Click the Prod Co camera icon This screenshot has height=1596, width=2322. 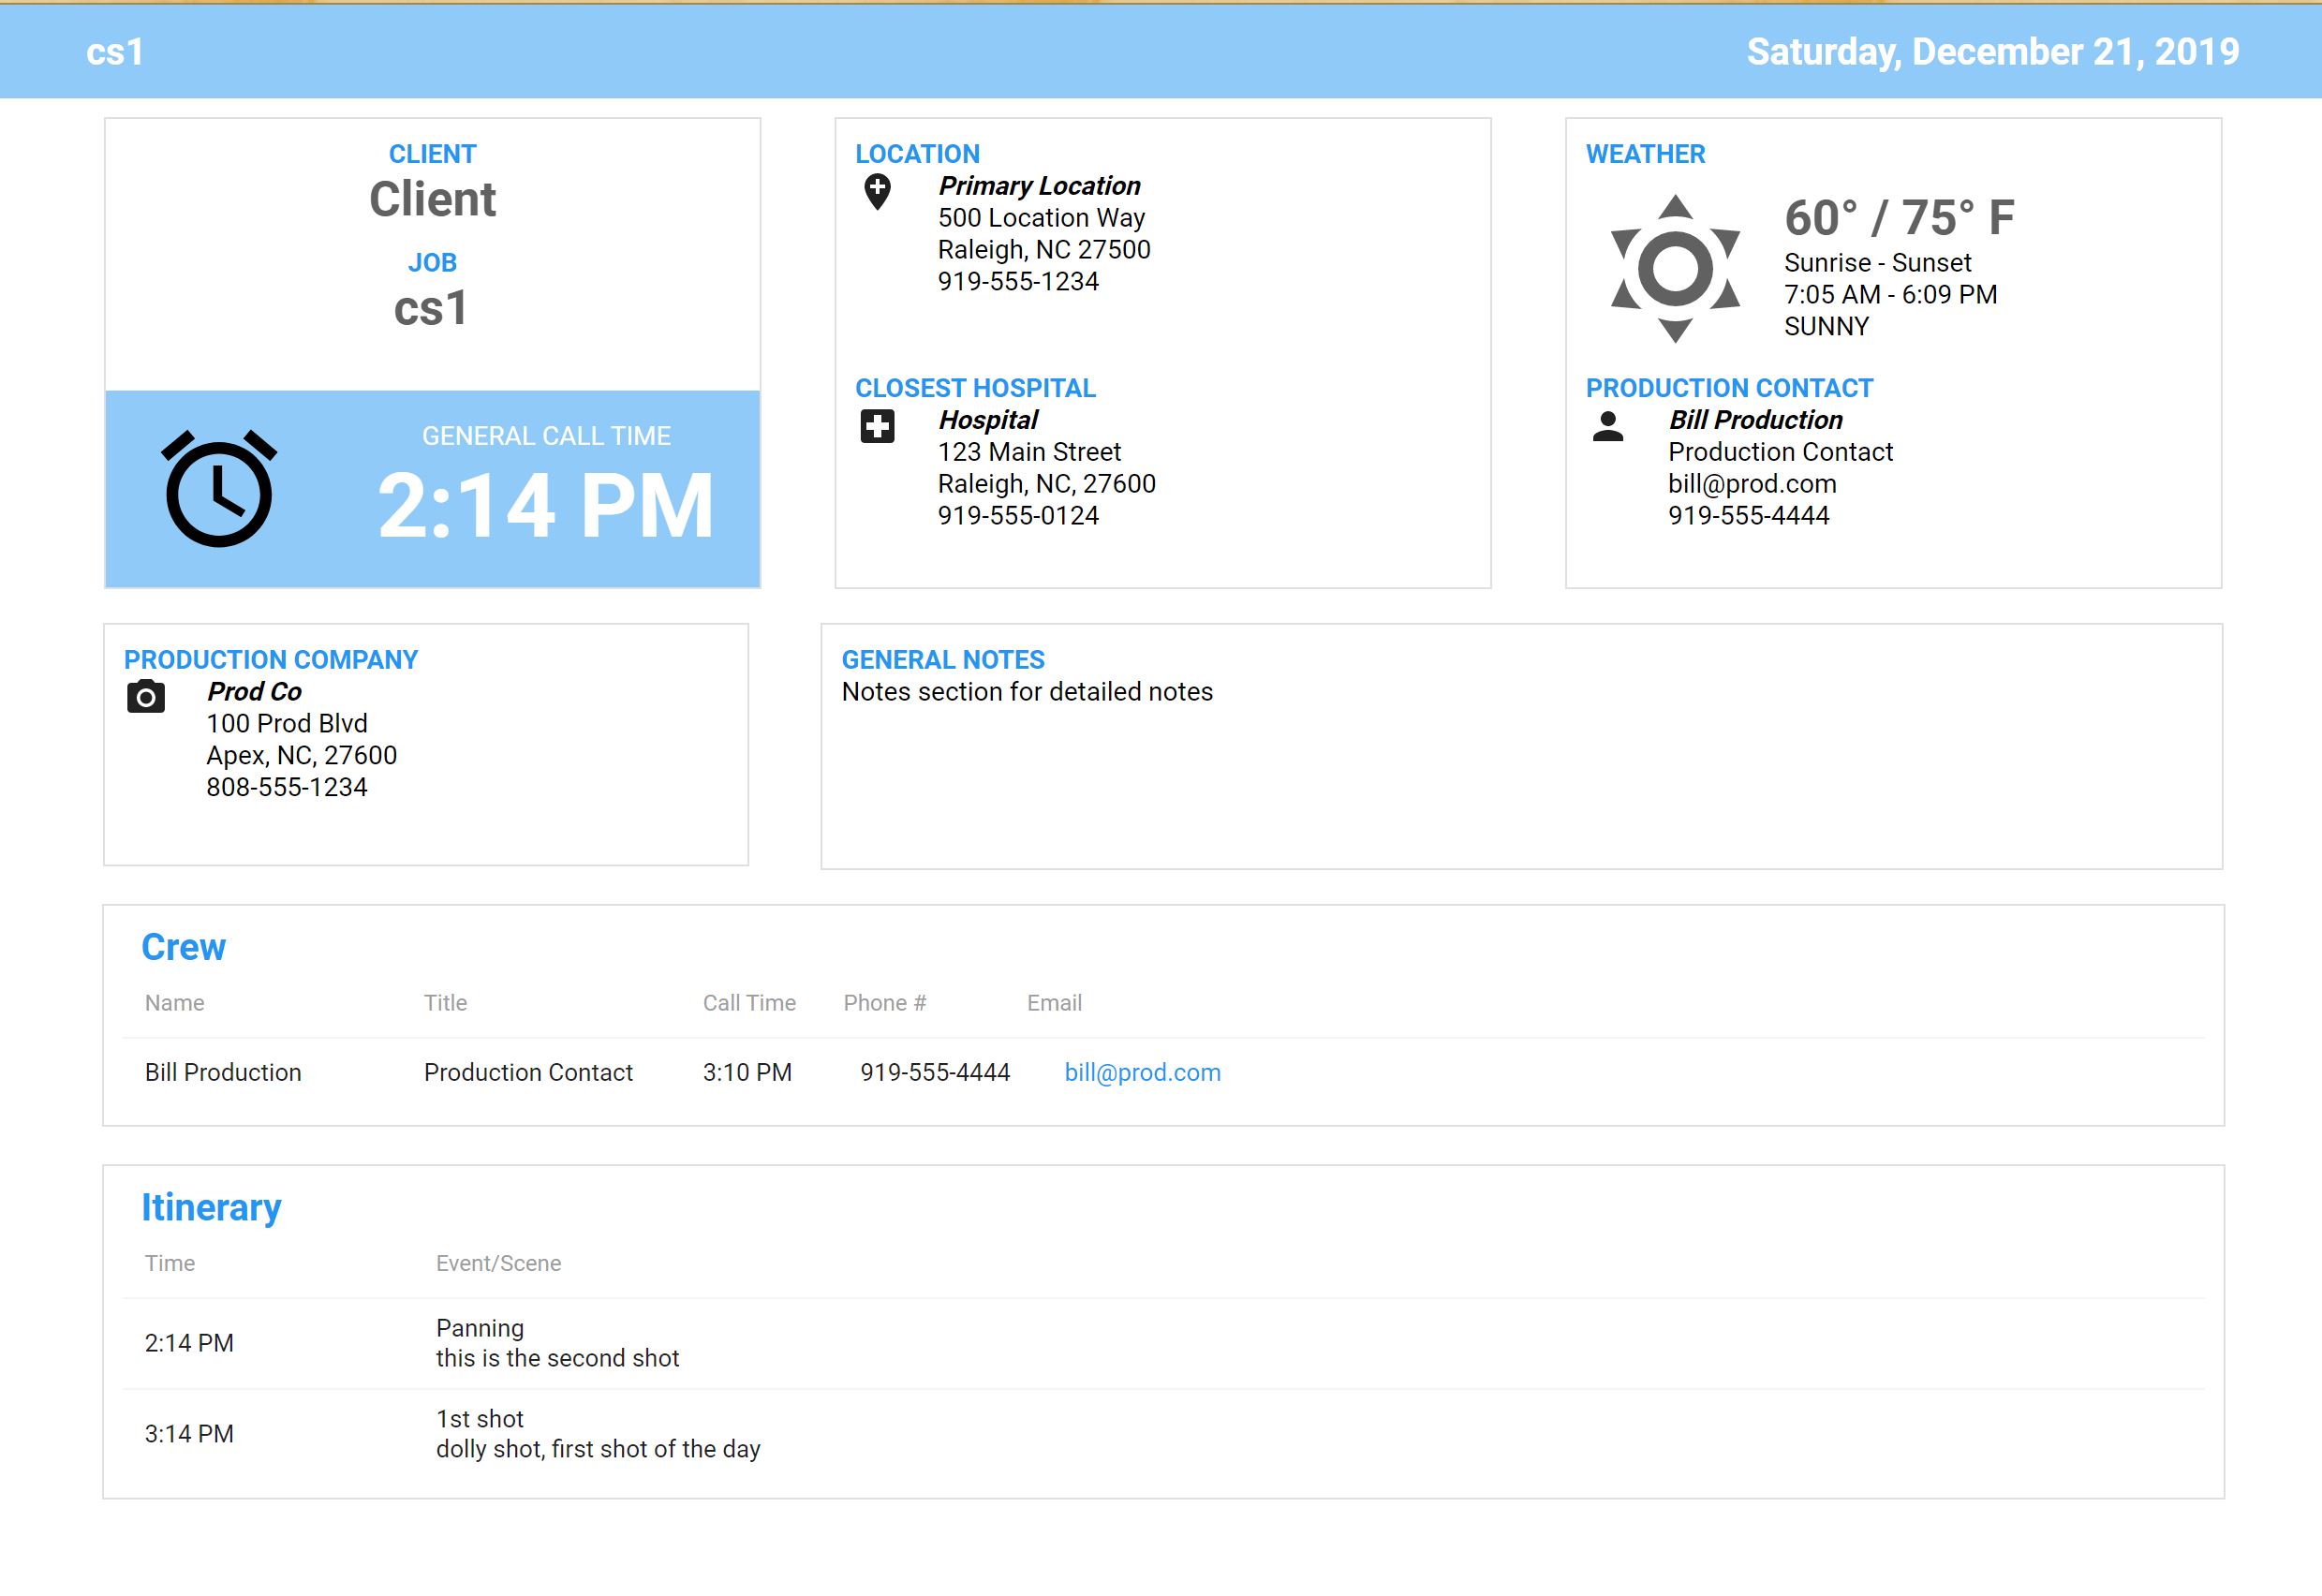146,696
